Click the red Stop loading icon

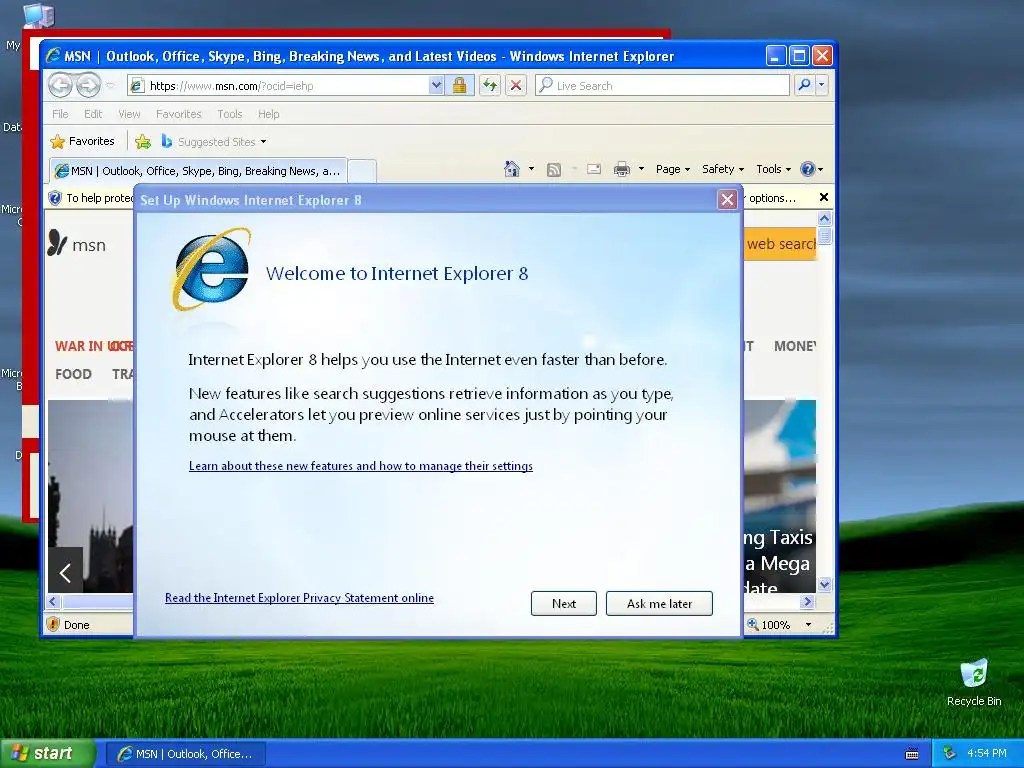click(516, 86)
